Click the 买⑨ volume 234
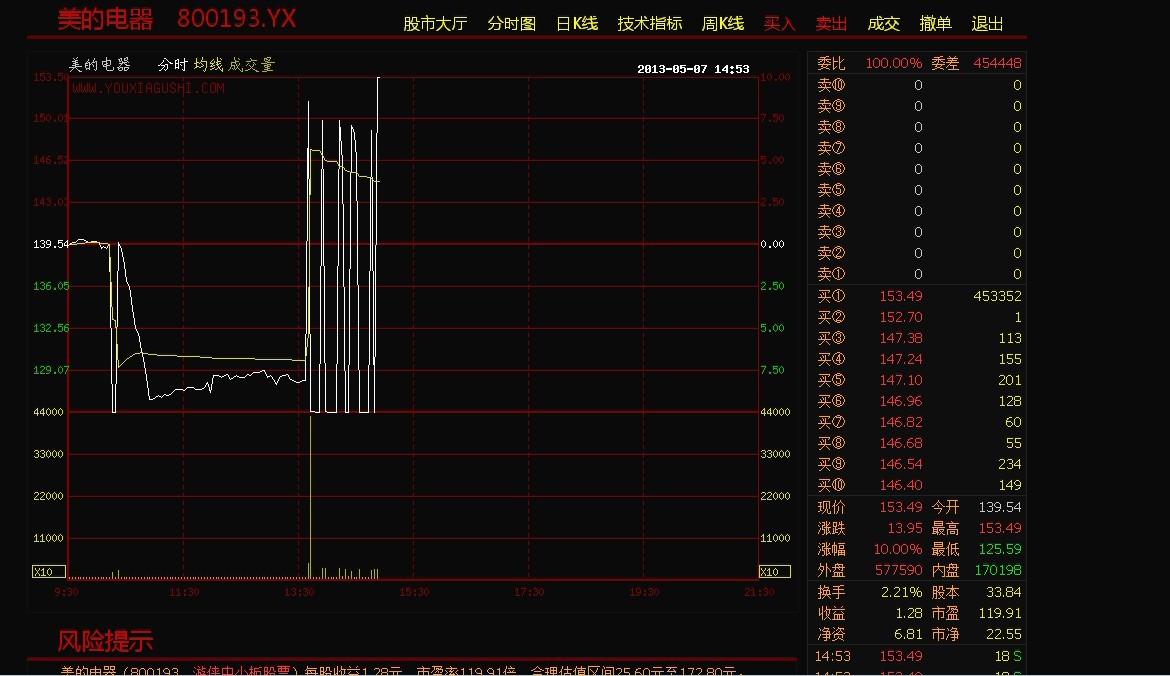1170x676 pixels. 1010,464
